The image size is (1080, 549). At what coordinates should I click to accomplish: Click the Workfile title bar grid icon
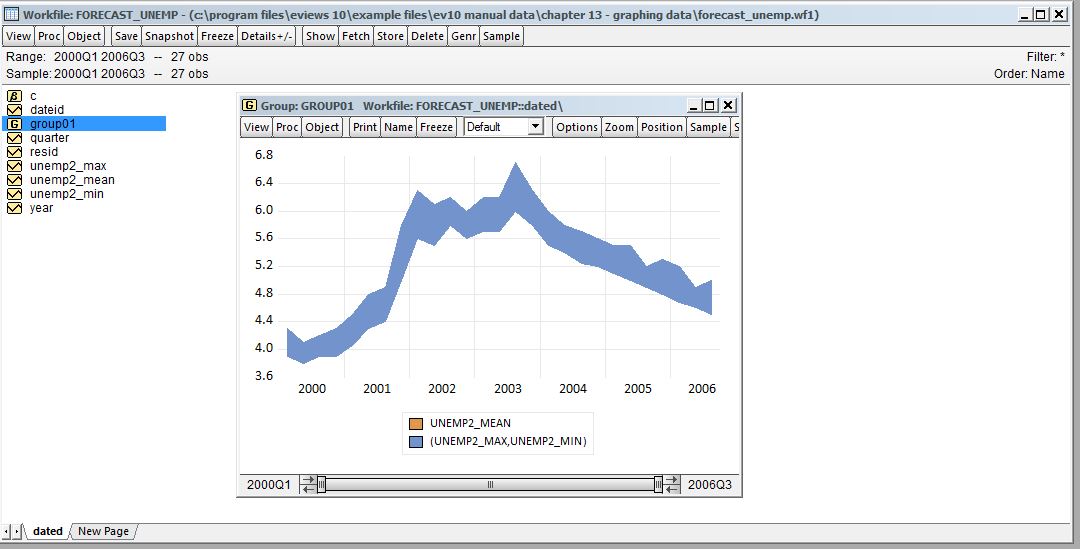(12, 15)
